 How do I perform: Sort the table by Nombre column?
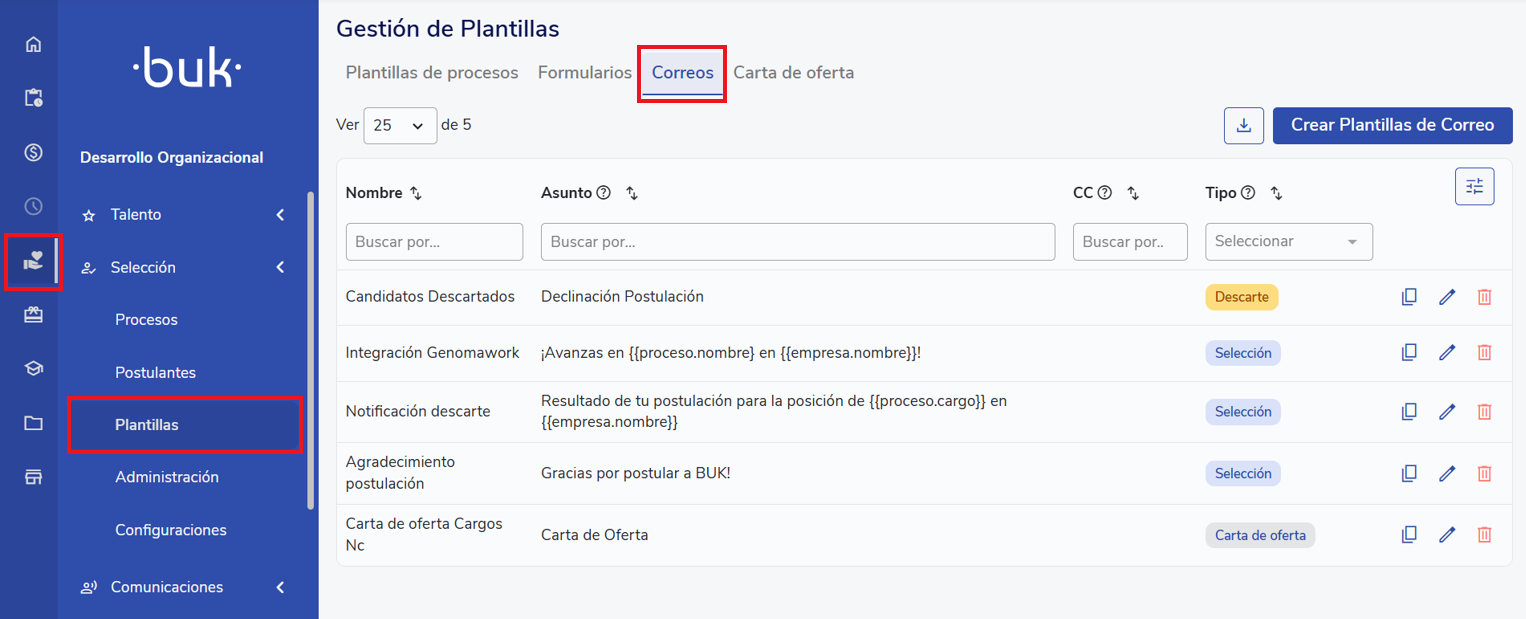tap(416, 193)
